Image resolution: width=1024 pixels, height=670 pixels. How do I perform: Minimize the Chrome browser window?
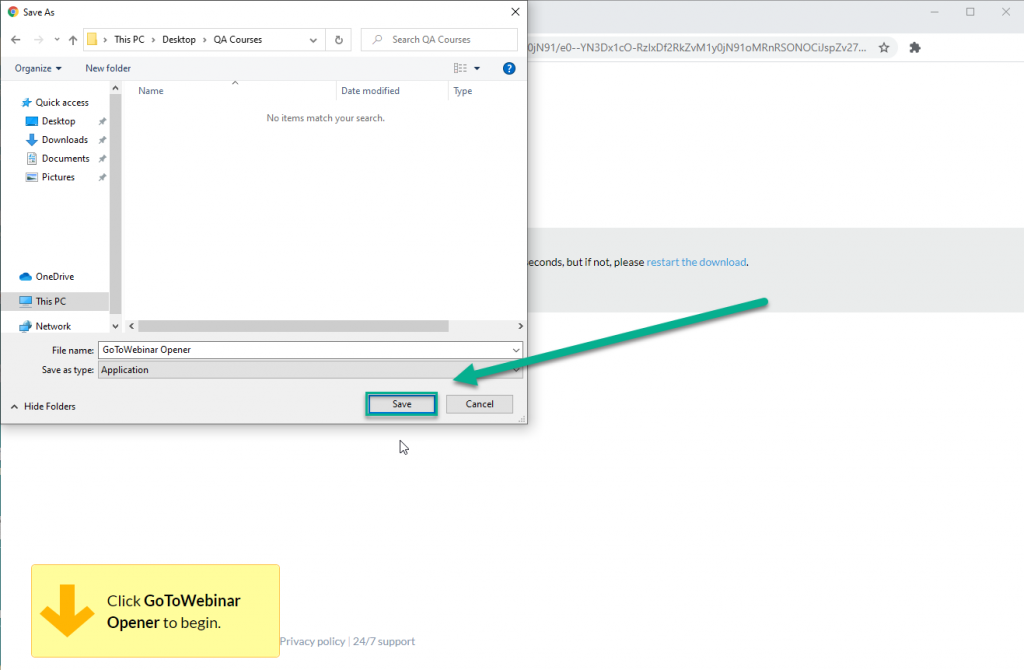point(935,12)
